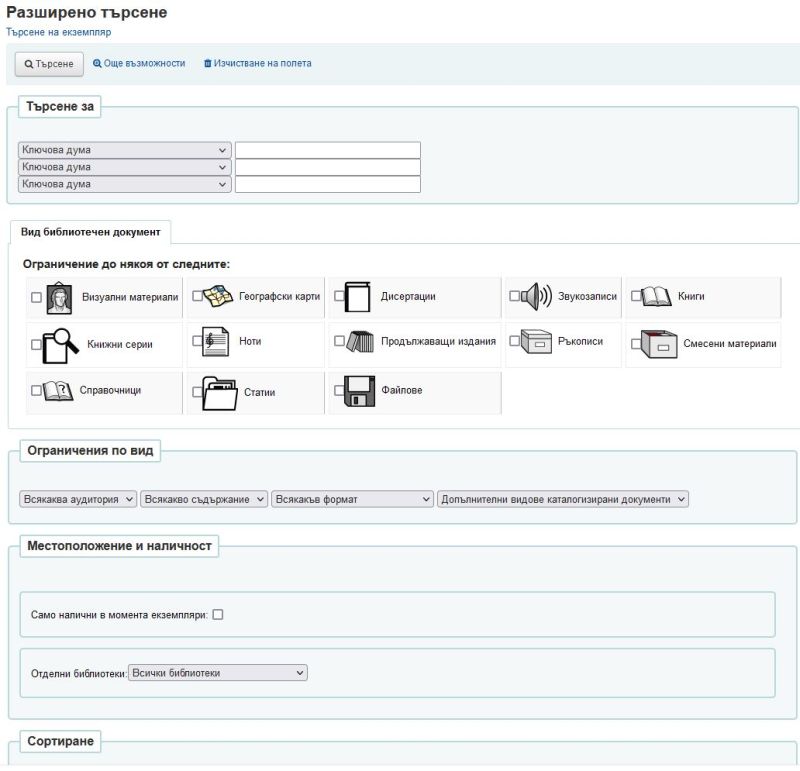Click the Изчистване на полета link
The image size is (800, 771).
coord(258,63)
